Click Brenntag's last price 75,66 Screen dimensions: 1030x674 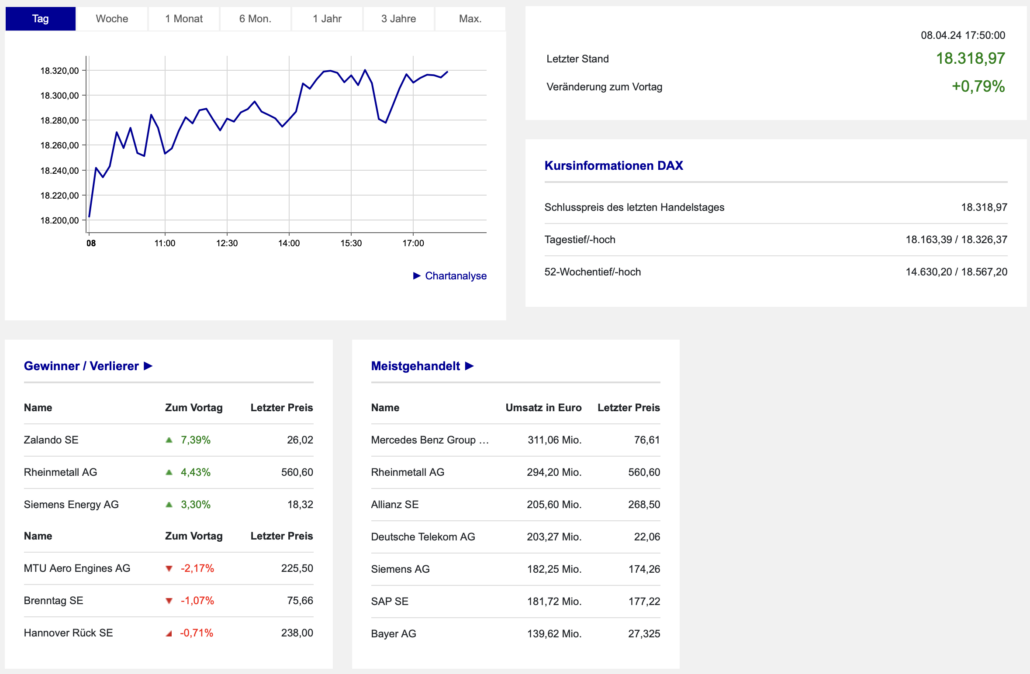pyautogui.click(x=300, y=600)
